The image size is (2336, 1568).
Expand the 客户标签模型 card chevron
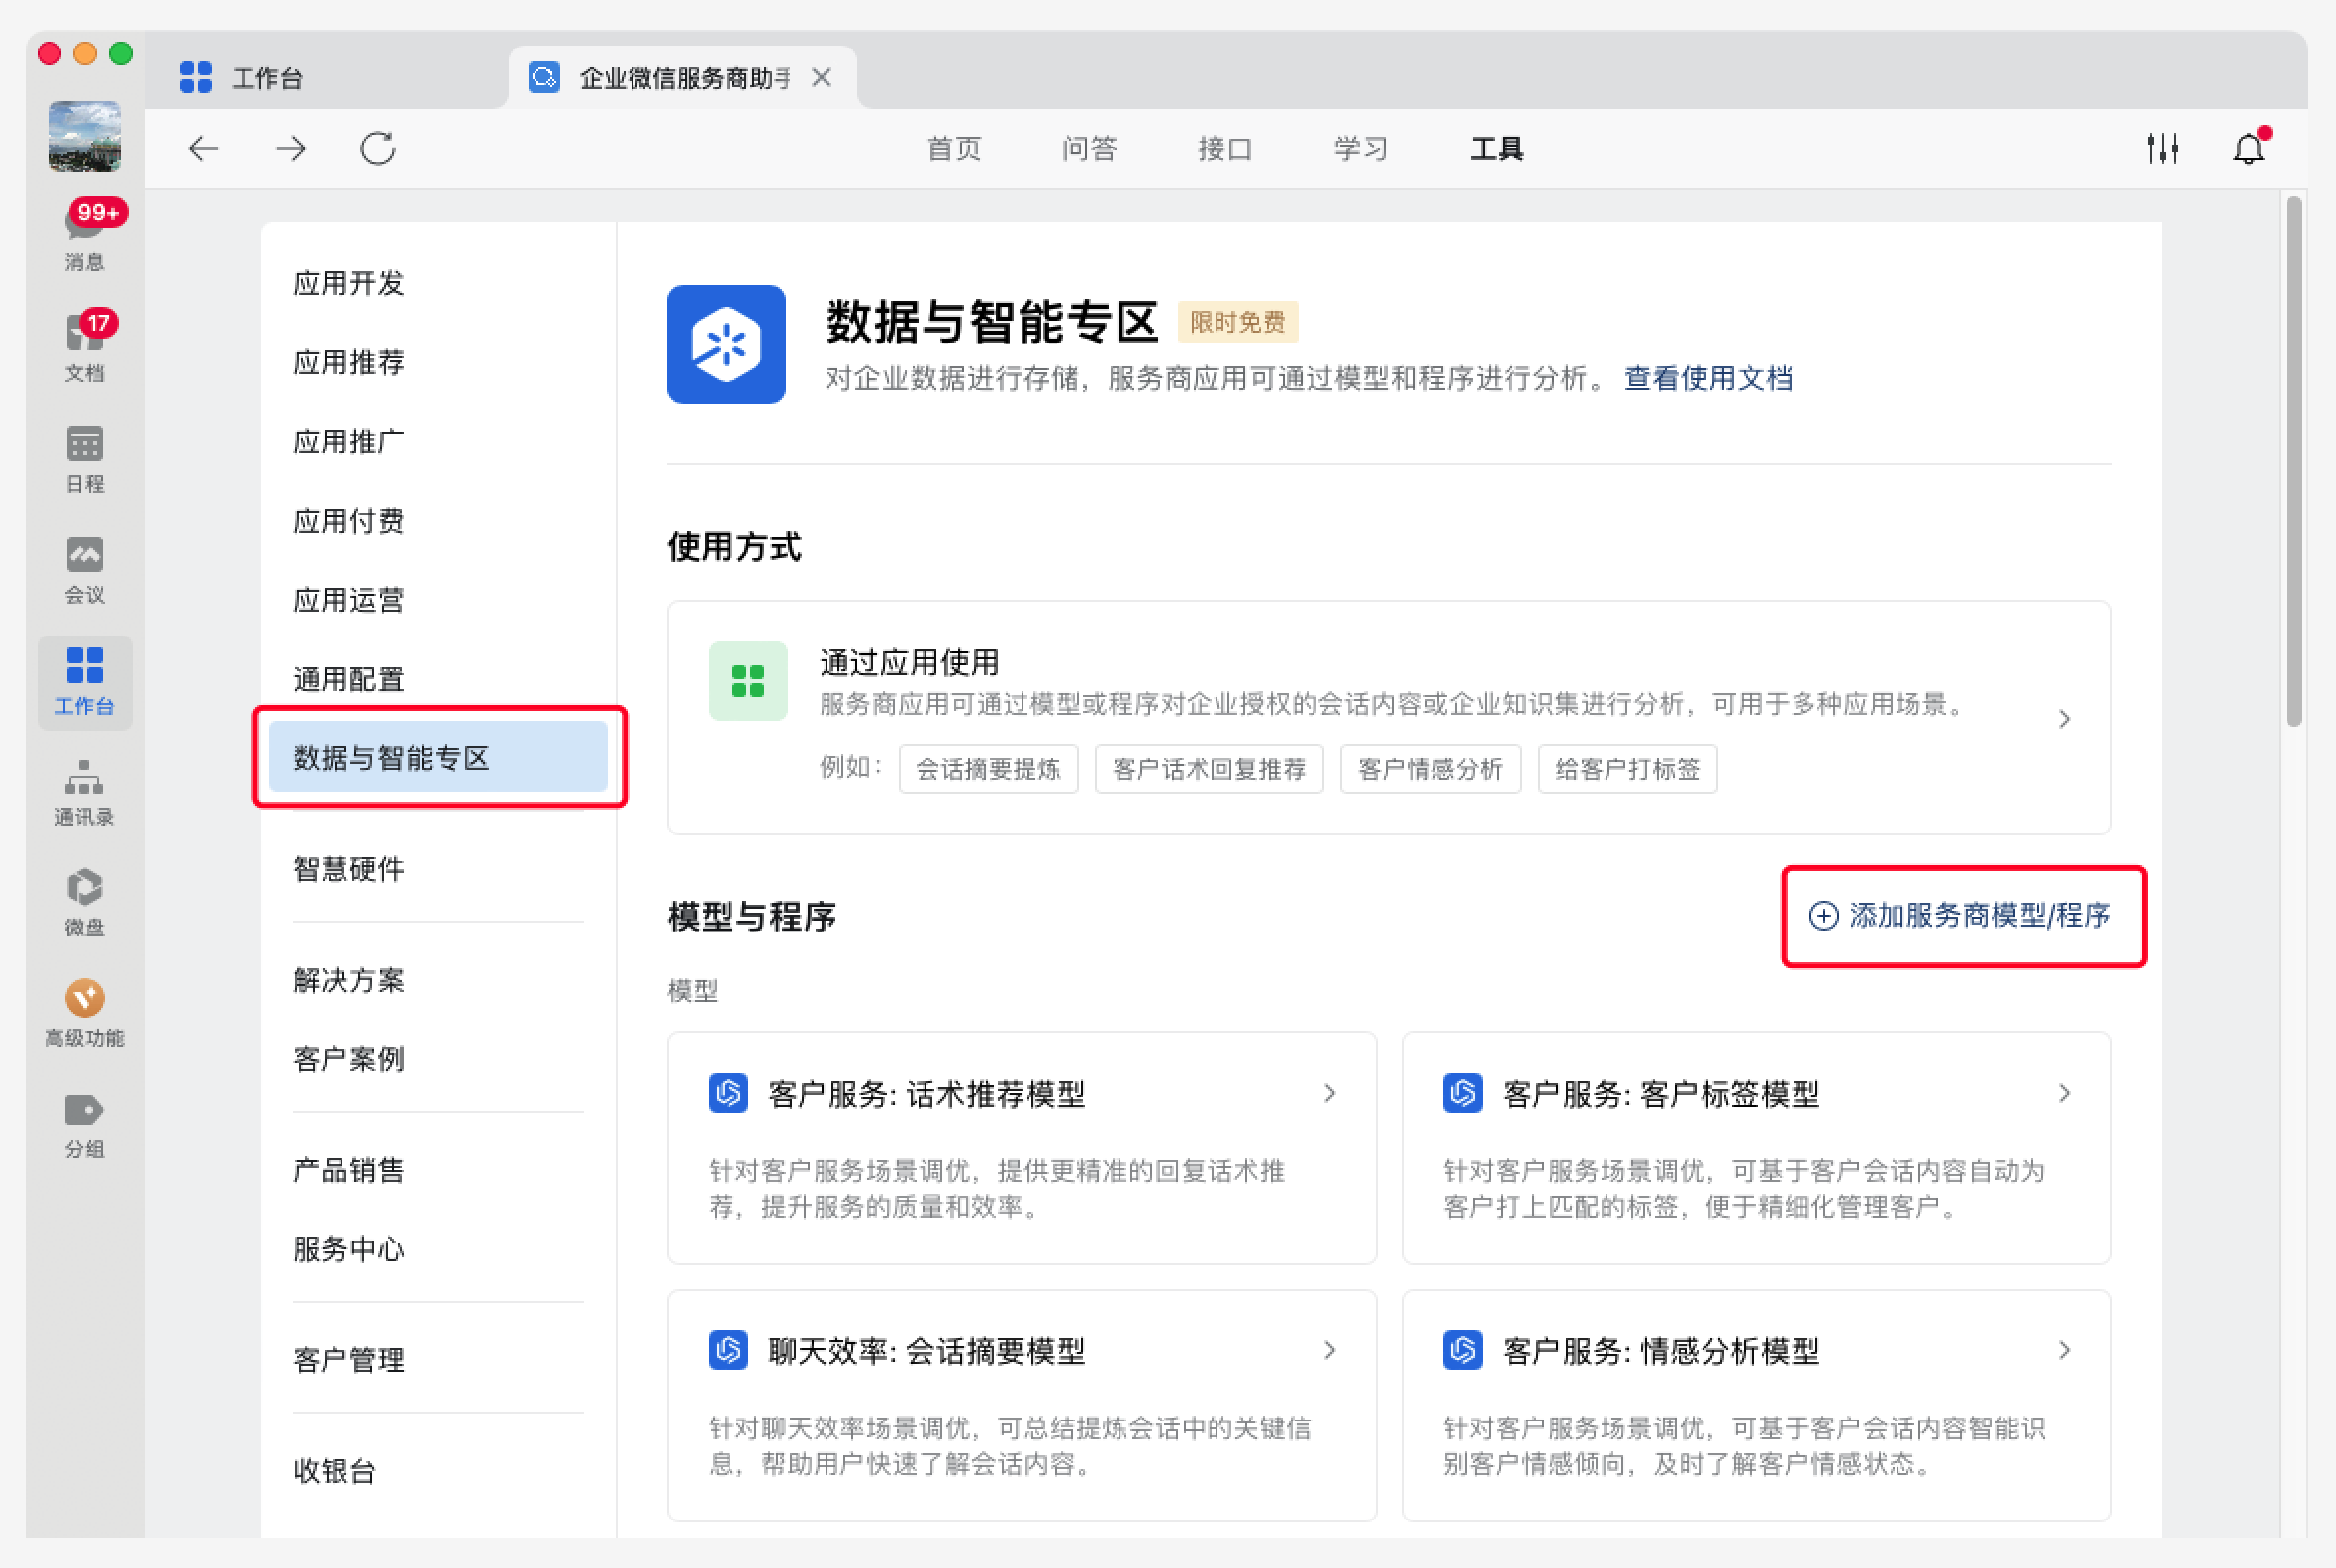2064,1093
